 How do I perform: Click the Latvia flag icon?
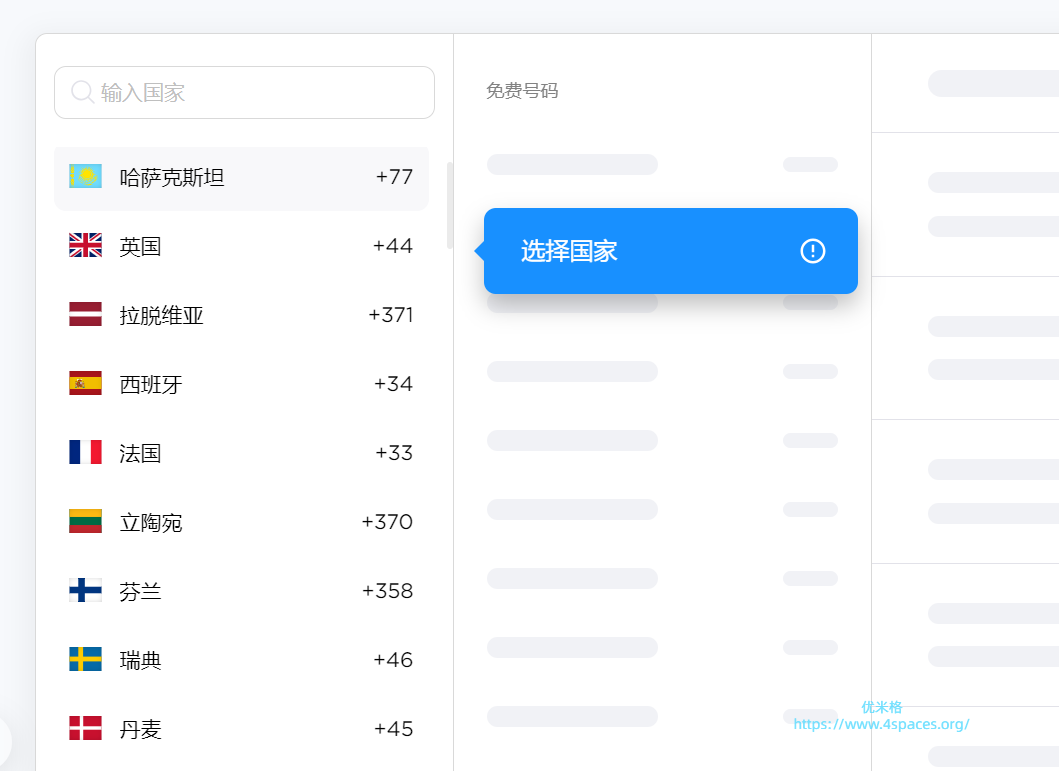tap(85, 315)
